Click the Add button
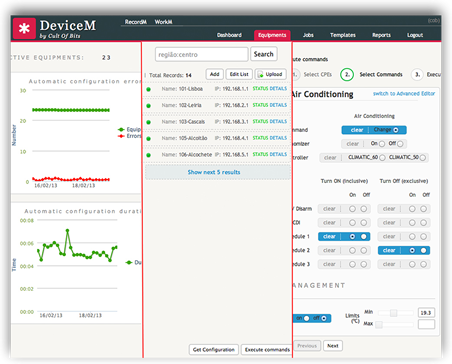452x364 pixels. pyautogui.click(x=215, y=74)
